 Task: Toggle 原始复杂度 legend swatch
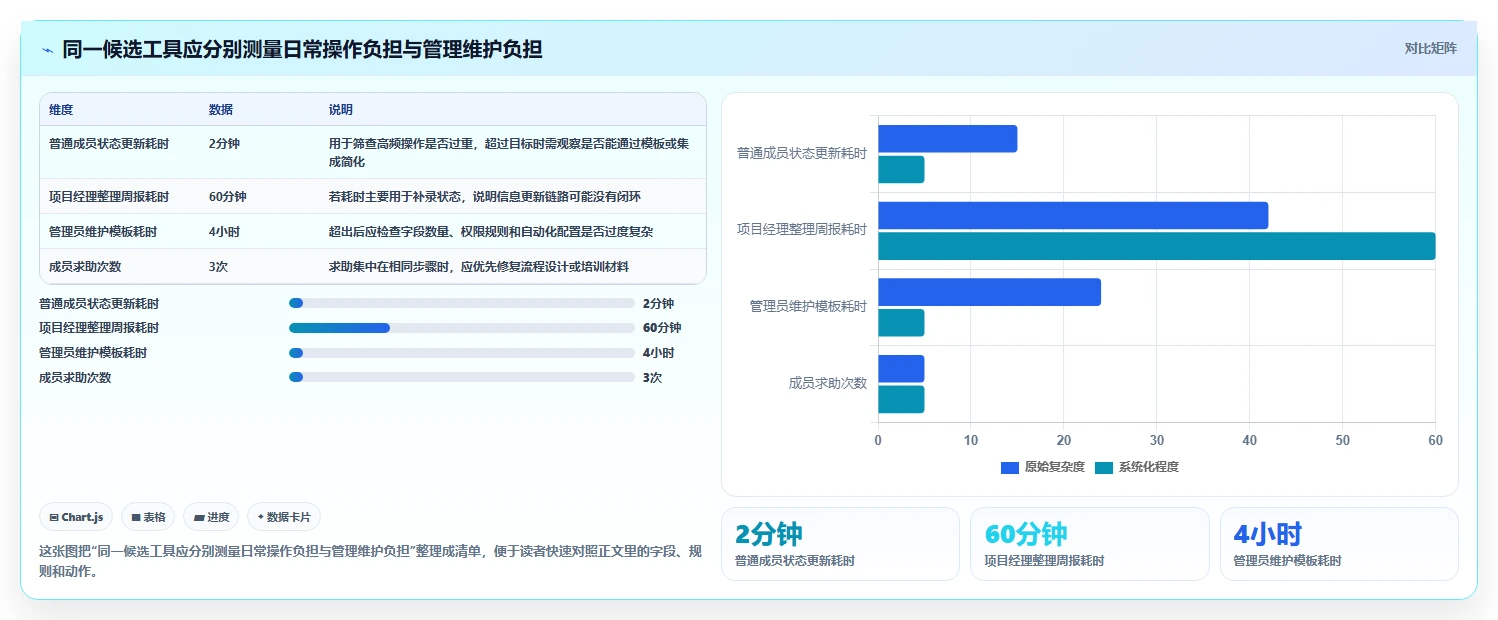coord(1010,467)
